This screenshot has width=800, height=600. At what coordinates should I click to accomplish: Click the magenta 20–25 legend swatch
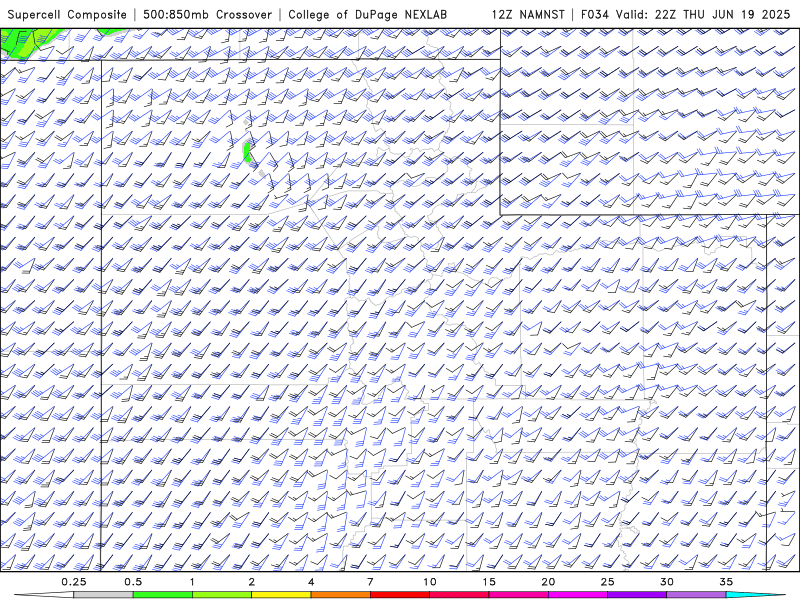coord(578,595)
